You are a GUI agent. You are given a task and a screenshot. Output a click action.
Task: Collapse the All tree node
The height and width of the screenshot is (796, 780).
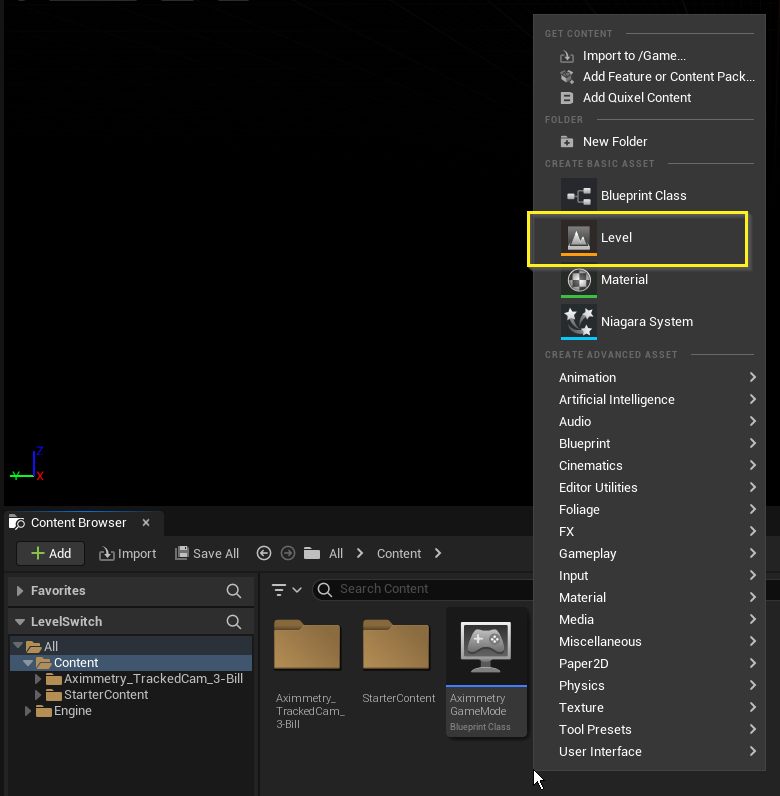(x=18, y=646)
